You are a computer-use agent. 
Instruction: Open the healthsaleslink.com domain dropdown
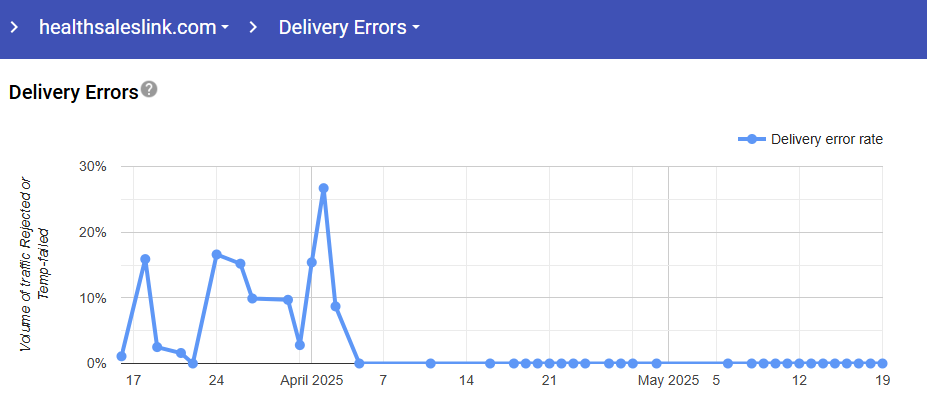[x=133, y=27]
